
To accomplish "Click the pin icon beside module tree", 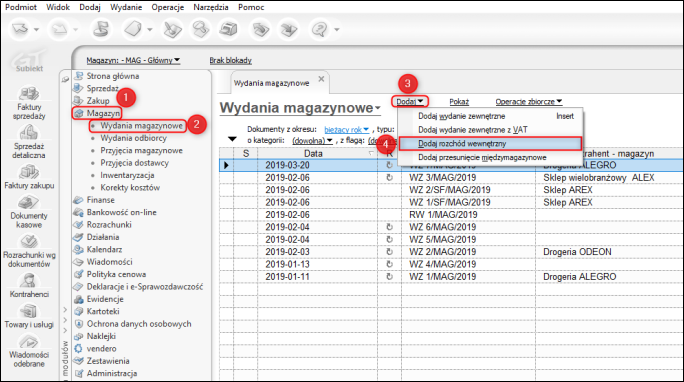I will point(65,79).
